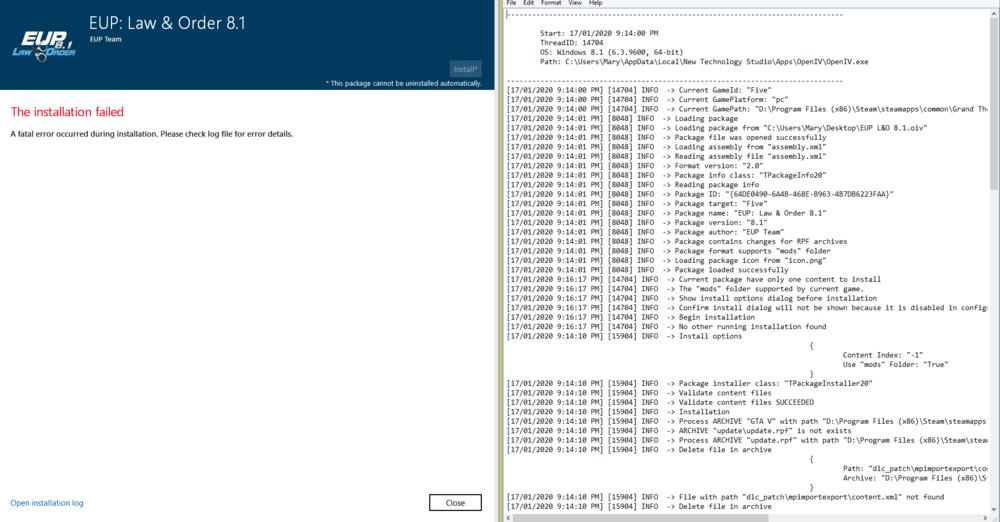Click the 'Start: 17/01/2020 9:14:00 PM' line
The width and height of the screenshot is (1000, 522).
(599, 33)
